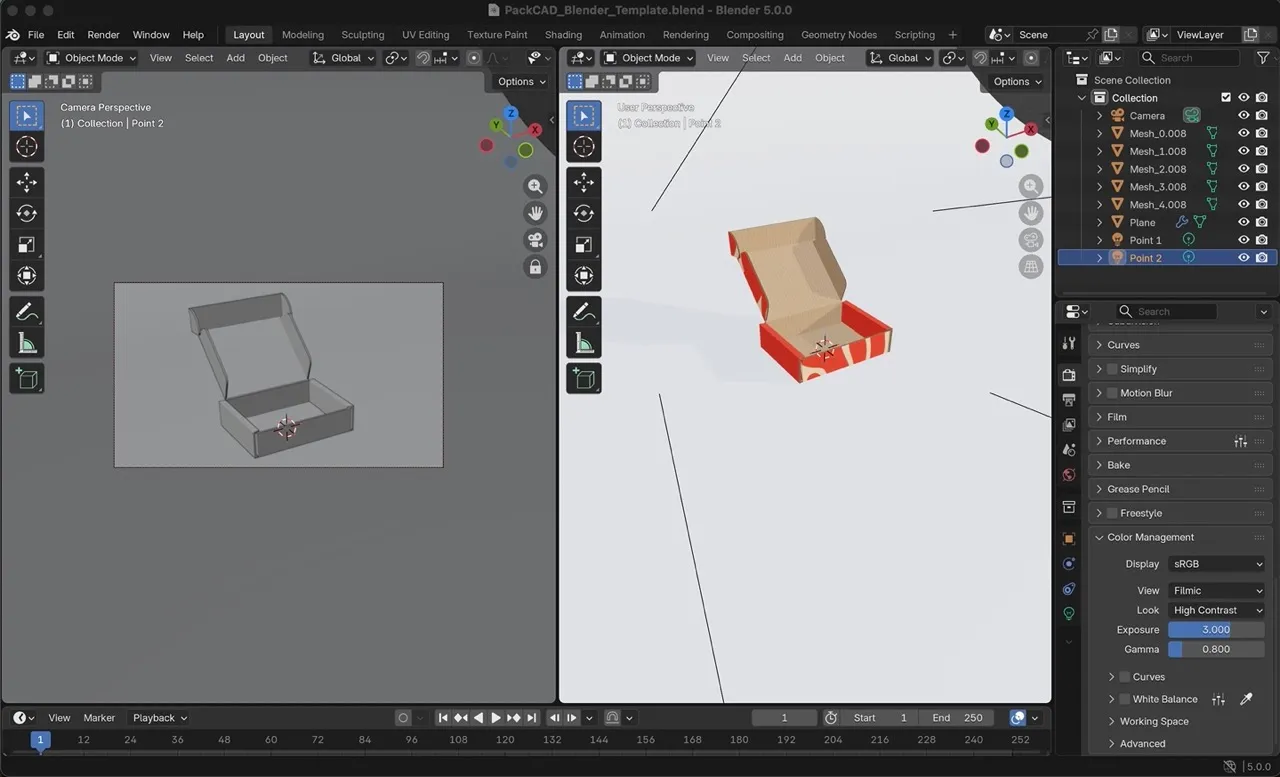Open Render Properties in the Properties editor

[1069, 375]
